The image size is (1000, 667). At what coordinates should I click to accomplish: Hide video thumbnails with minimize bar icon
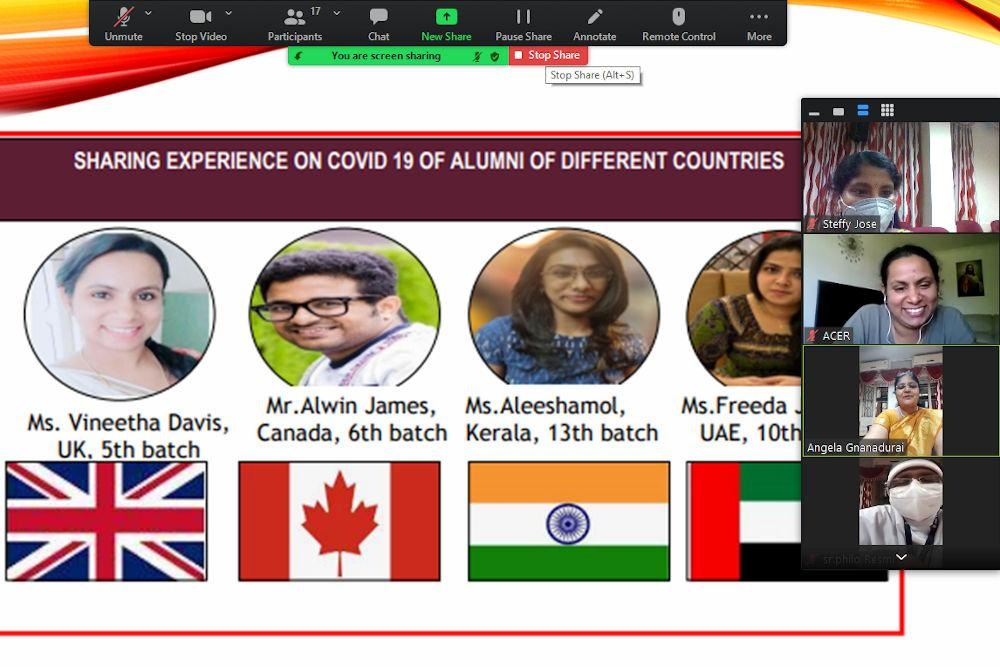point(814,112)
